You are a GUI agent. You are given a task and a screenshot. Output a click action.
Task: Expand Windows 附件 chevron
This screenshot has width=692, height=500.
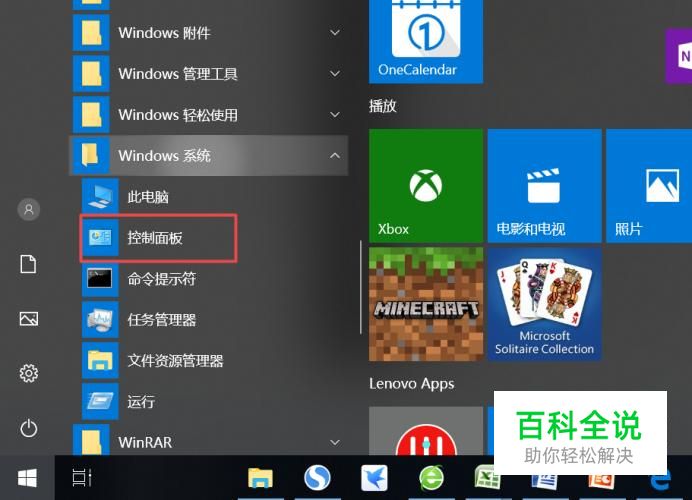(x=335, y=33)
